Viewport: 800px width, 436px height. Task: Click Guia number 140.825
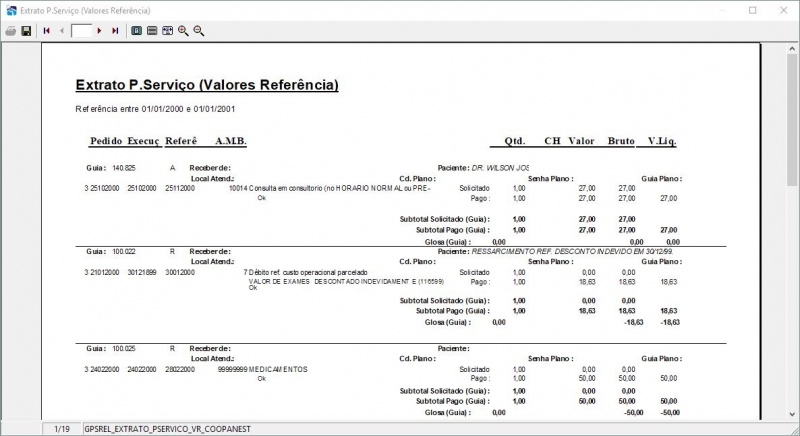point(124,168)
